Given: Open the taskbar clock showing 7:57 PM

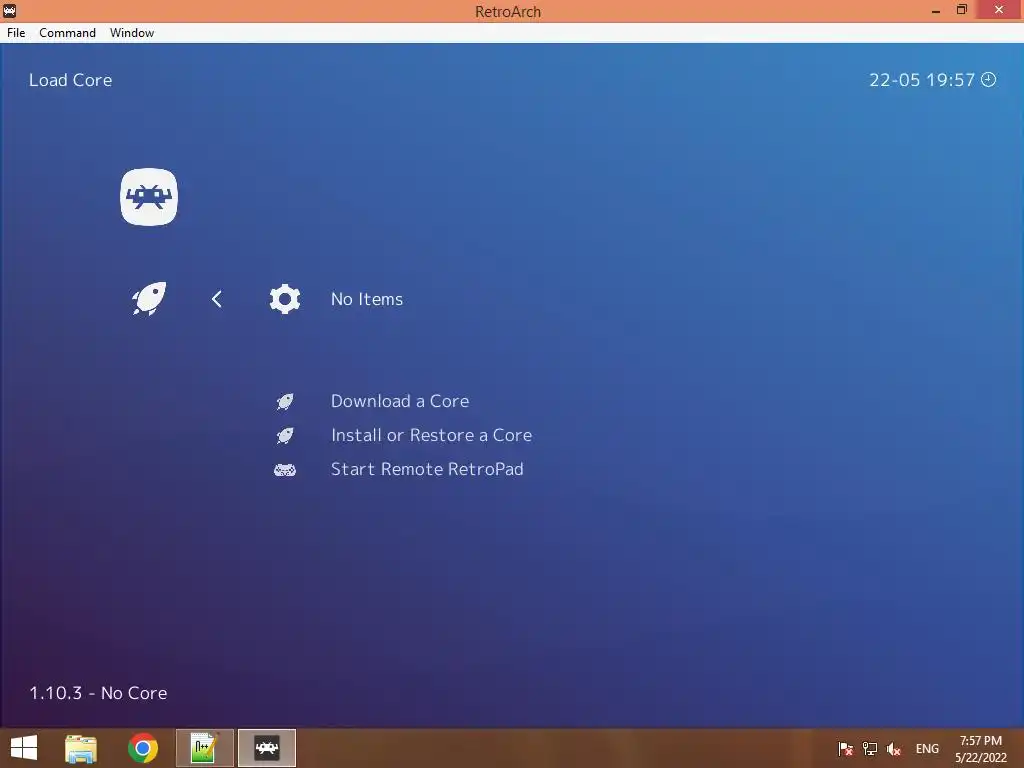Looking at the screenshot, I should click(981, 749).
